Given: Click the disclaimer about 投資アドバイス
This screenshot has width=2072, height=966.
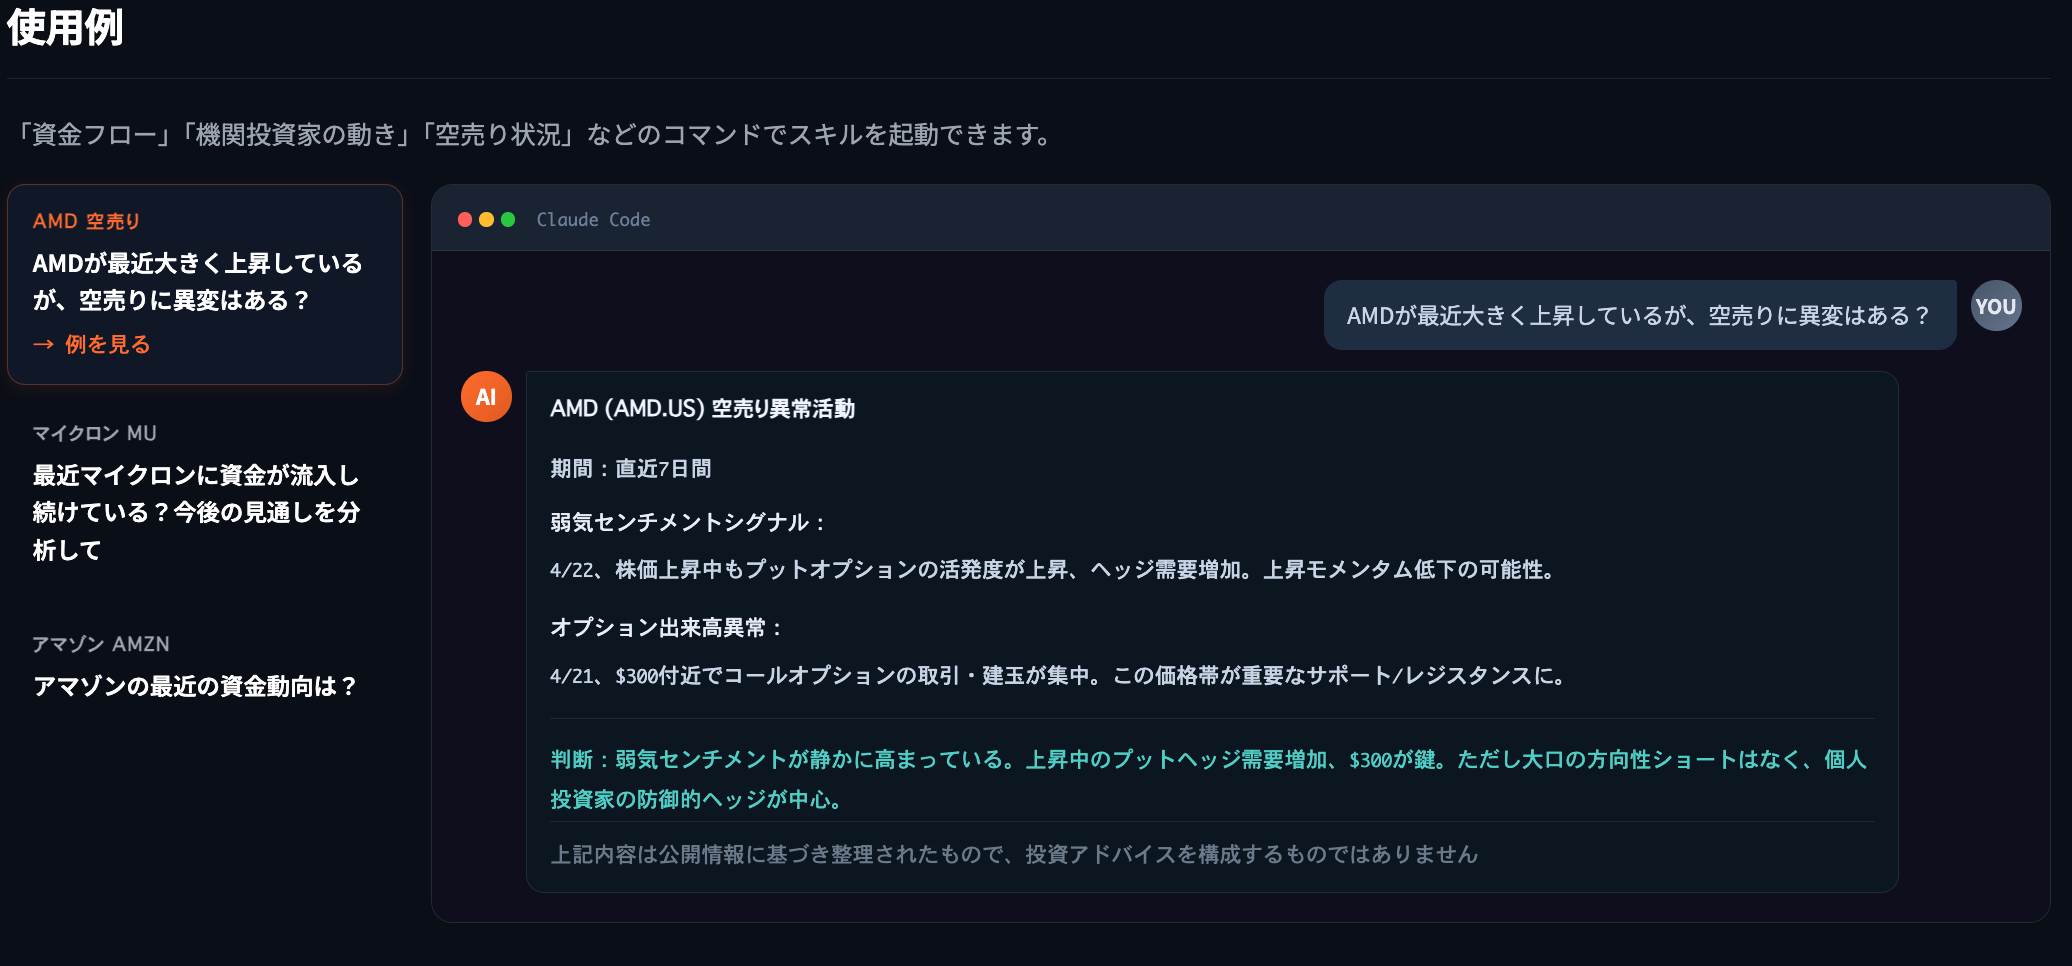Looking at the screenshot, I should 1014,854.
